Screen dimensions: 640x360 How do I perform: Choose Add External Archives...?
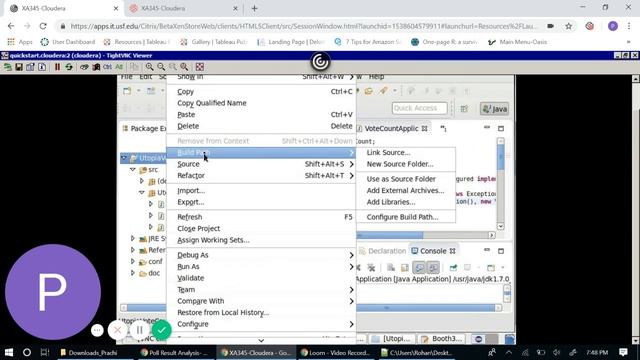[x=405, y=191]
